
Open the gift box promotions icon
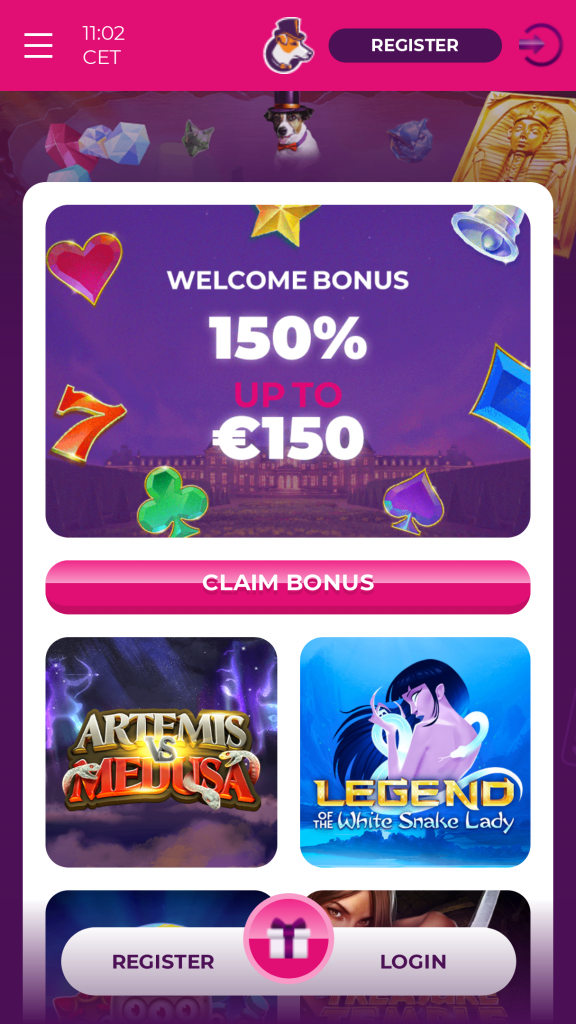(289, 938)
